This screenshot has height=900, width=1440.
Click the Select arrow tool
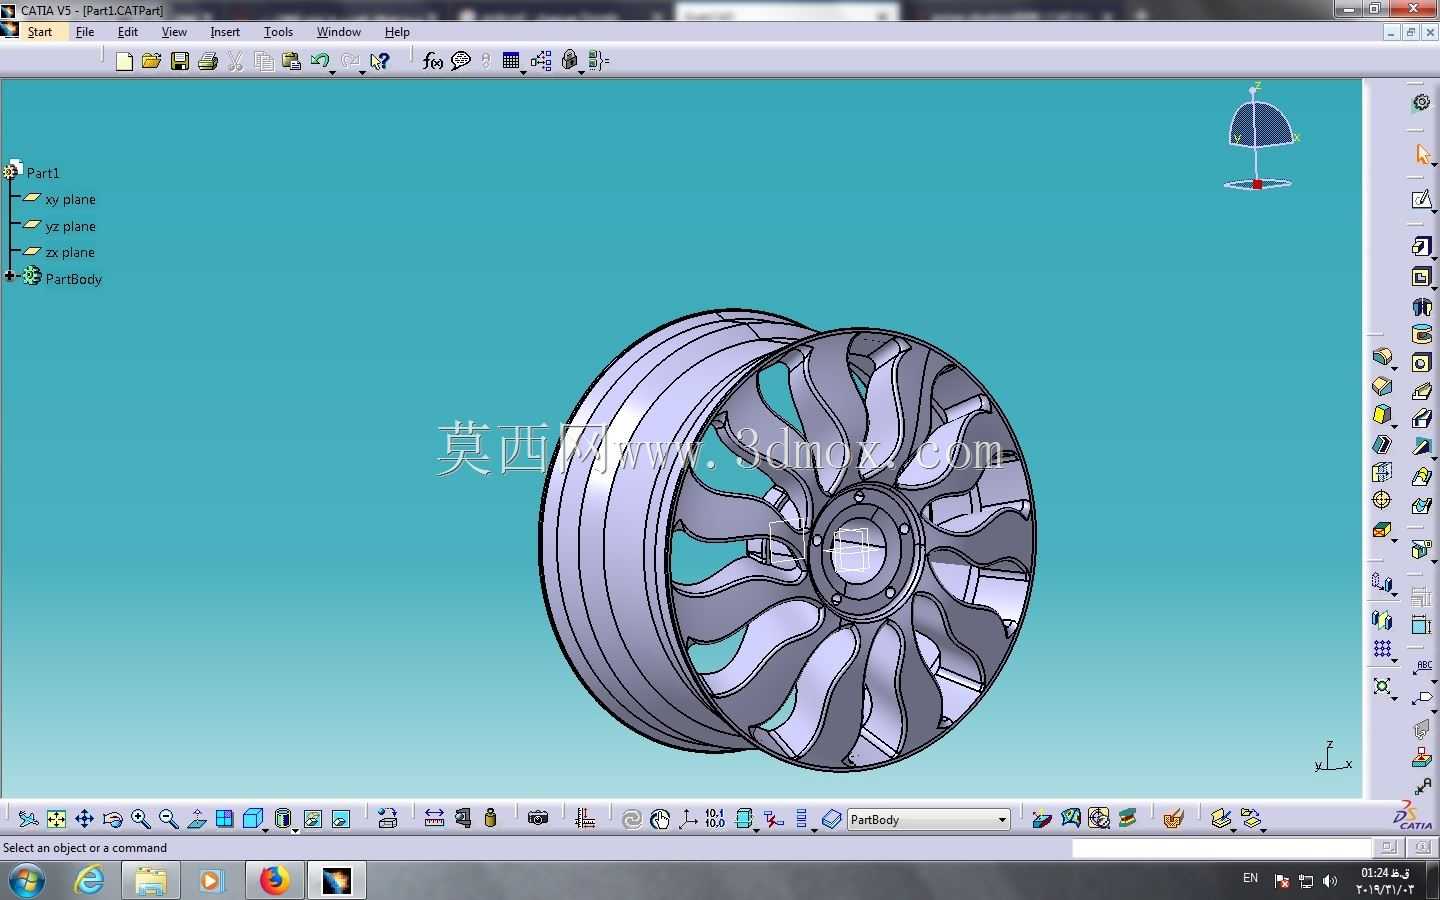point(1421,154)
